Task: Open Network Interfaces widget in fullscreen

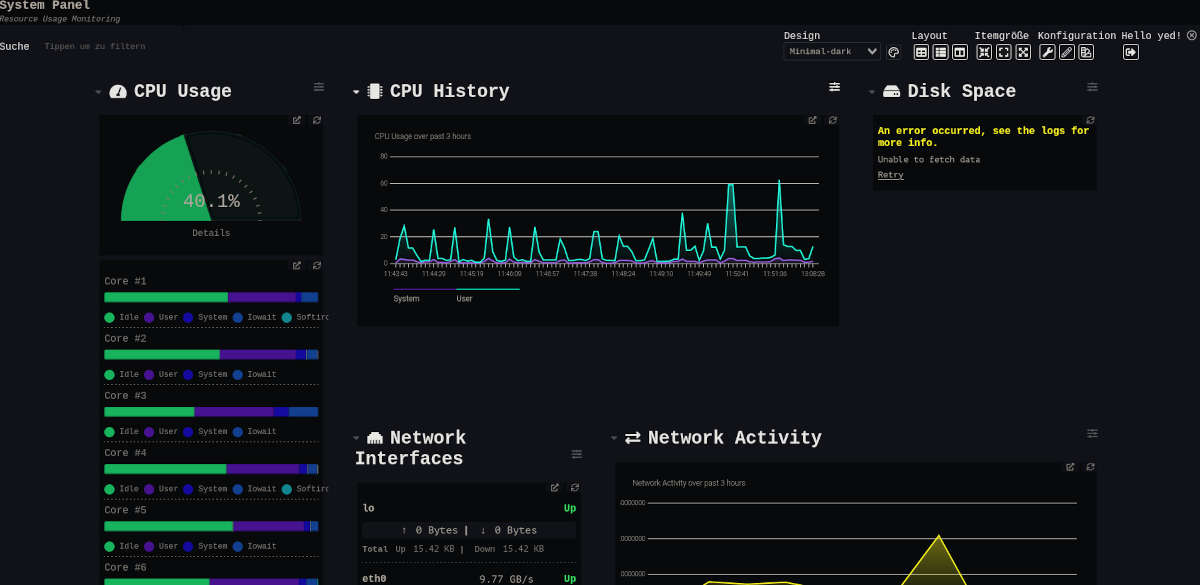Action: pos(555,488)
